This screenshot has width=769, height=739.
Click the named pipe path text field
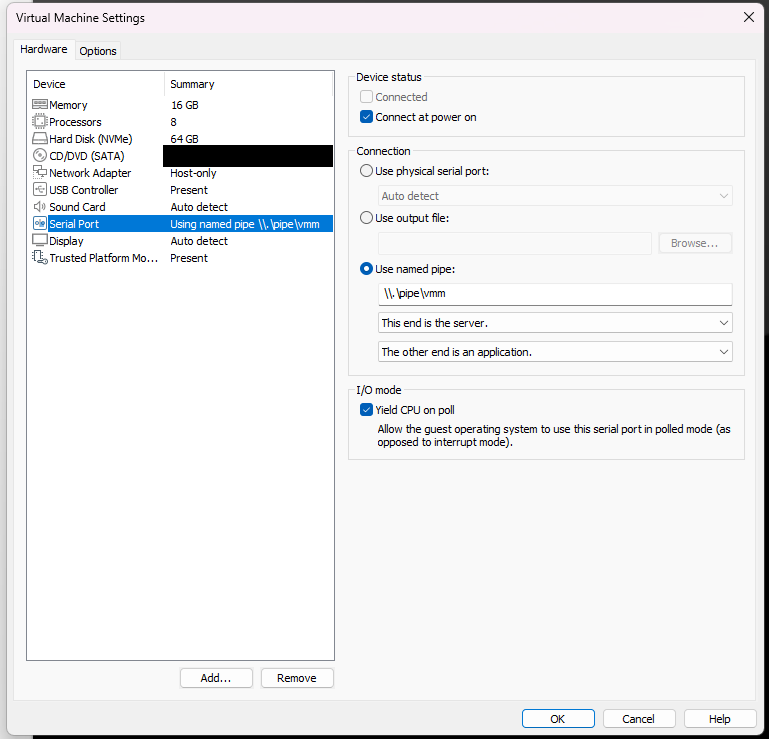coord(555,294)
